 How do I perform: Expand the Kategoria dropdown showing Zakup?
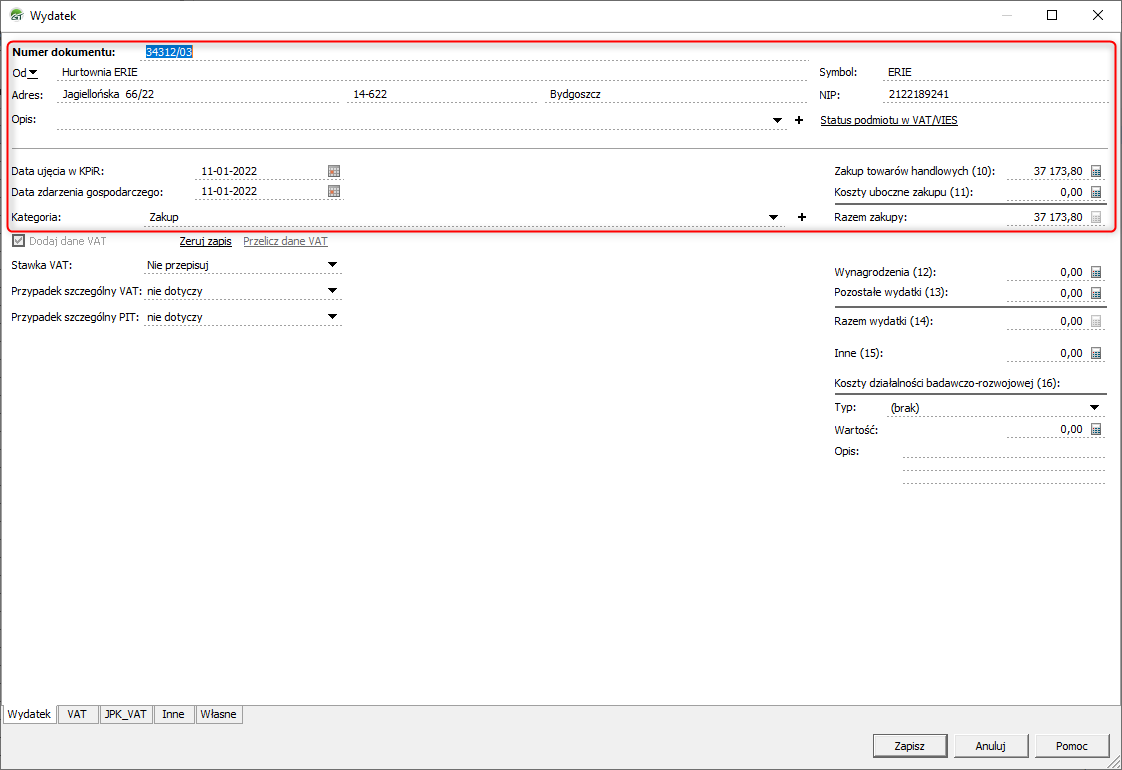point(774,217)
